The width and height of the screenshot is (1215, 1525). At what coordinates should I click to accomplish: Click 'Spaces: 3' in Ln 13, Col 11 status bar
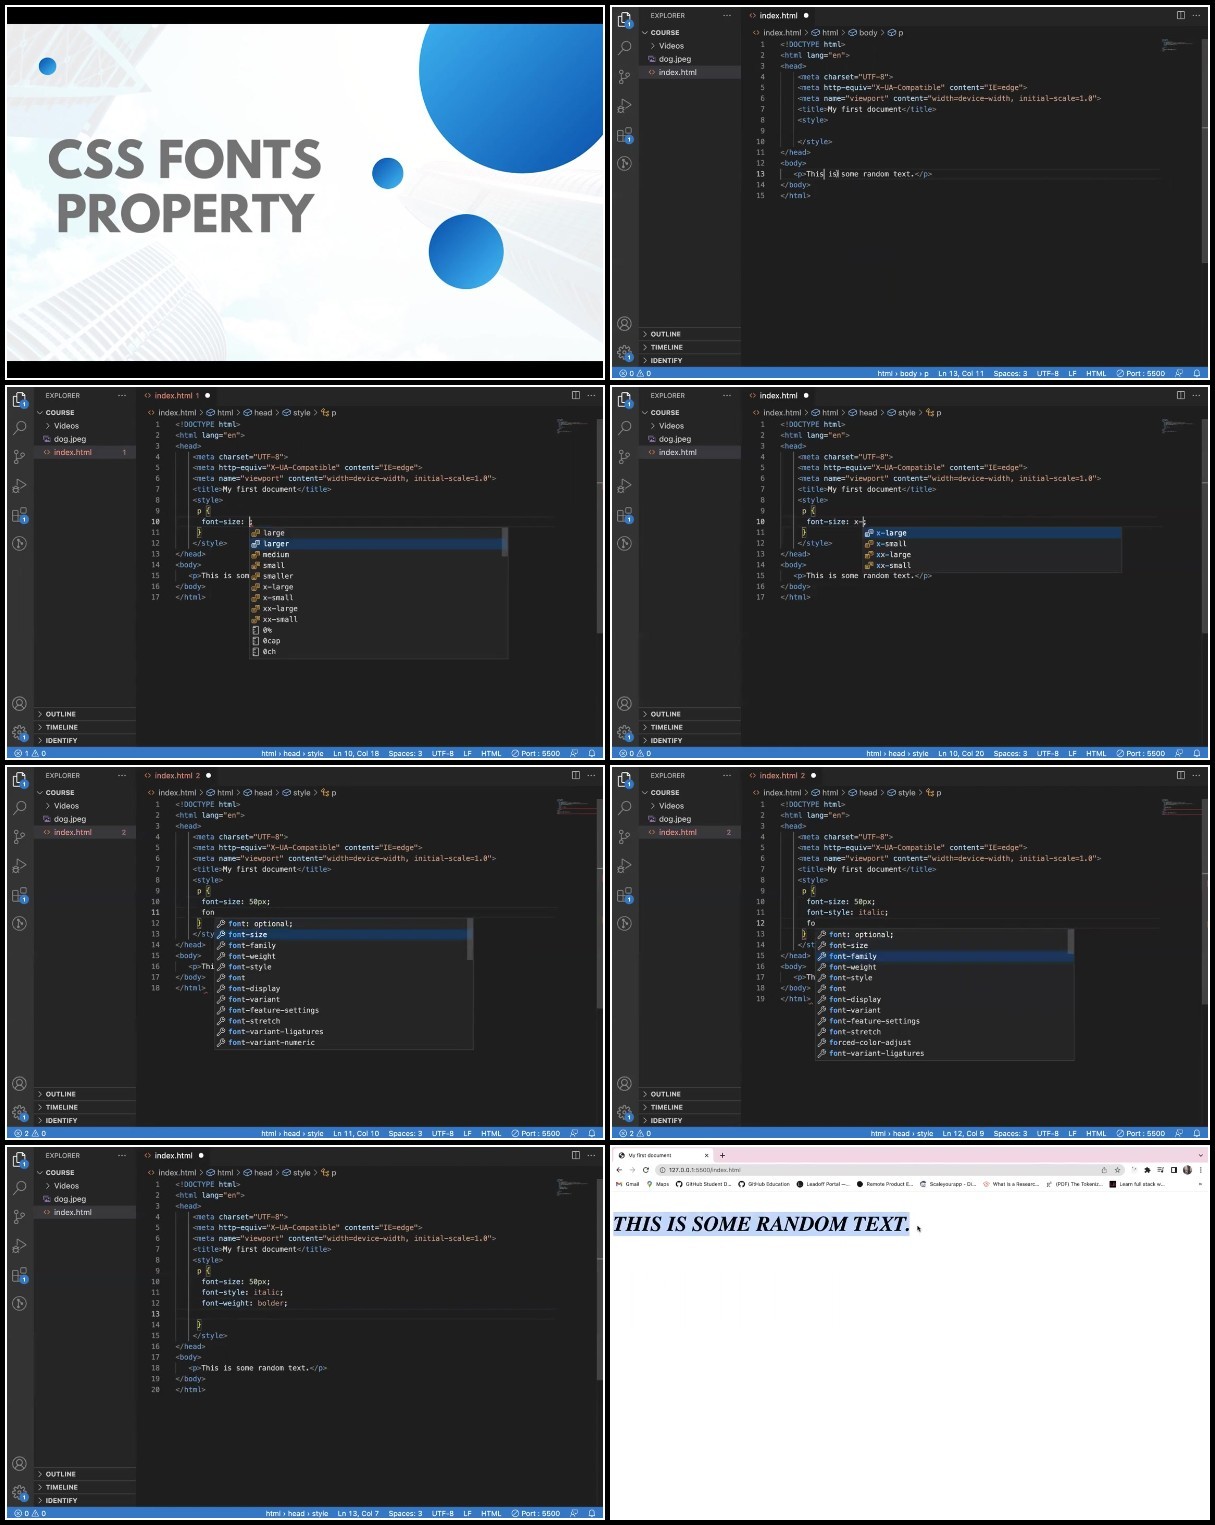tap(1010, 373)
